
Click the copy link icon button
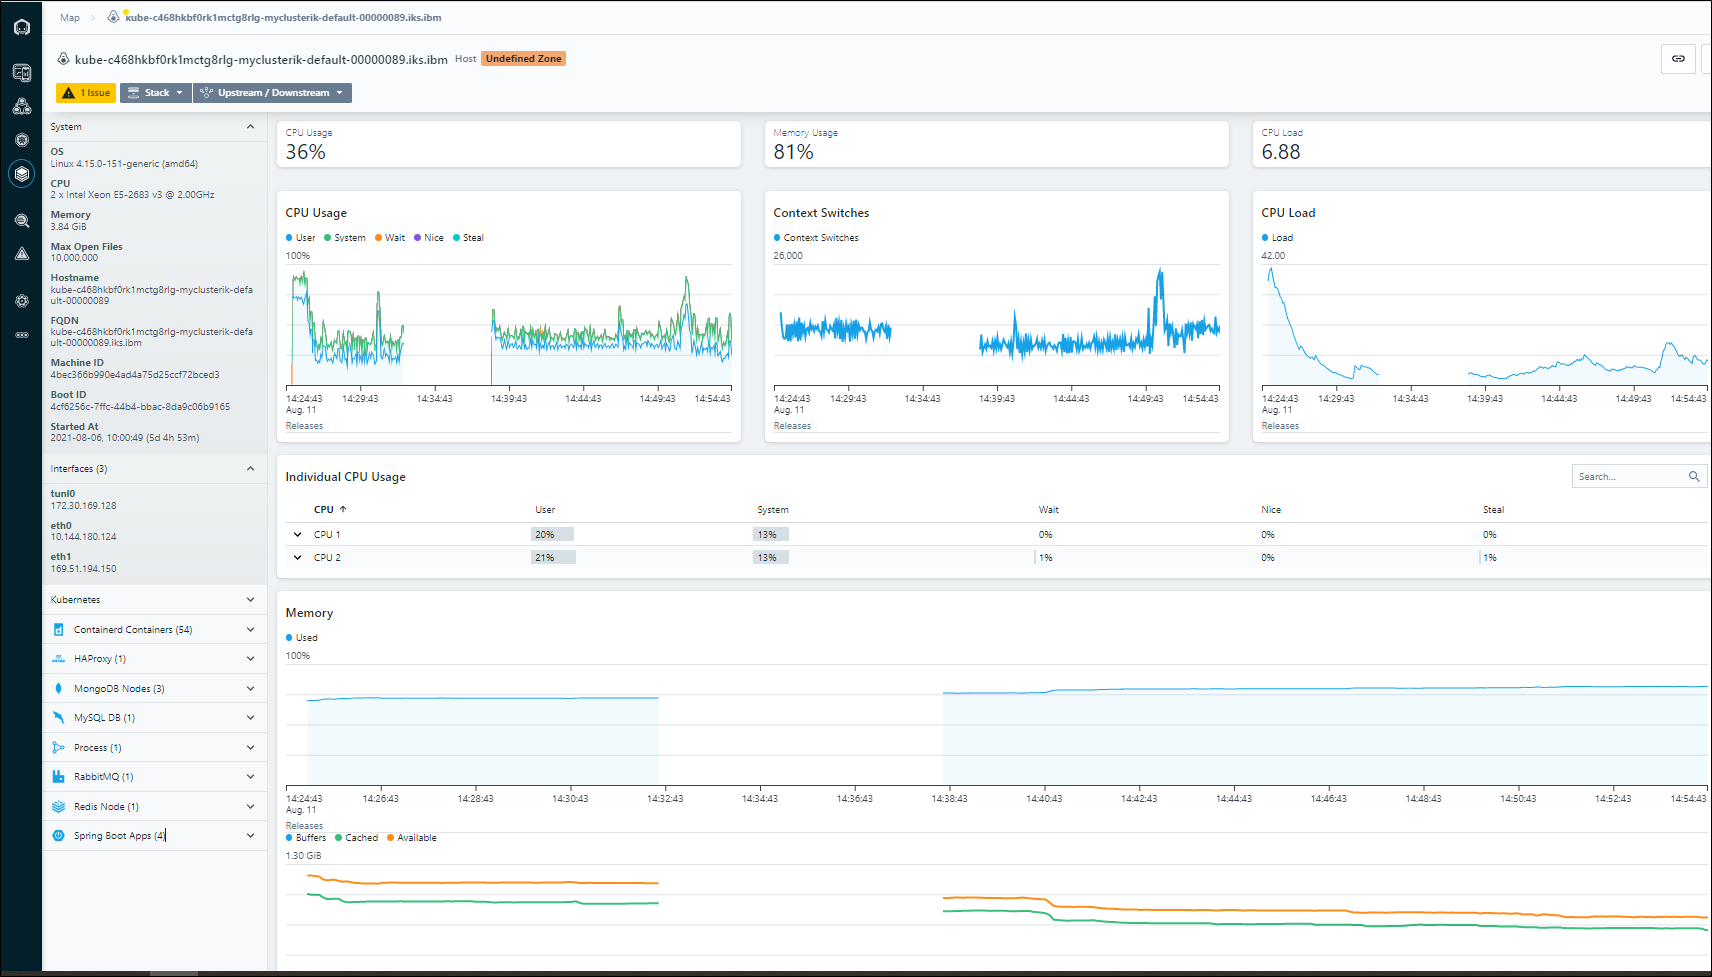tap(1678, 59)
